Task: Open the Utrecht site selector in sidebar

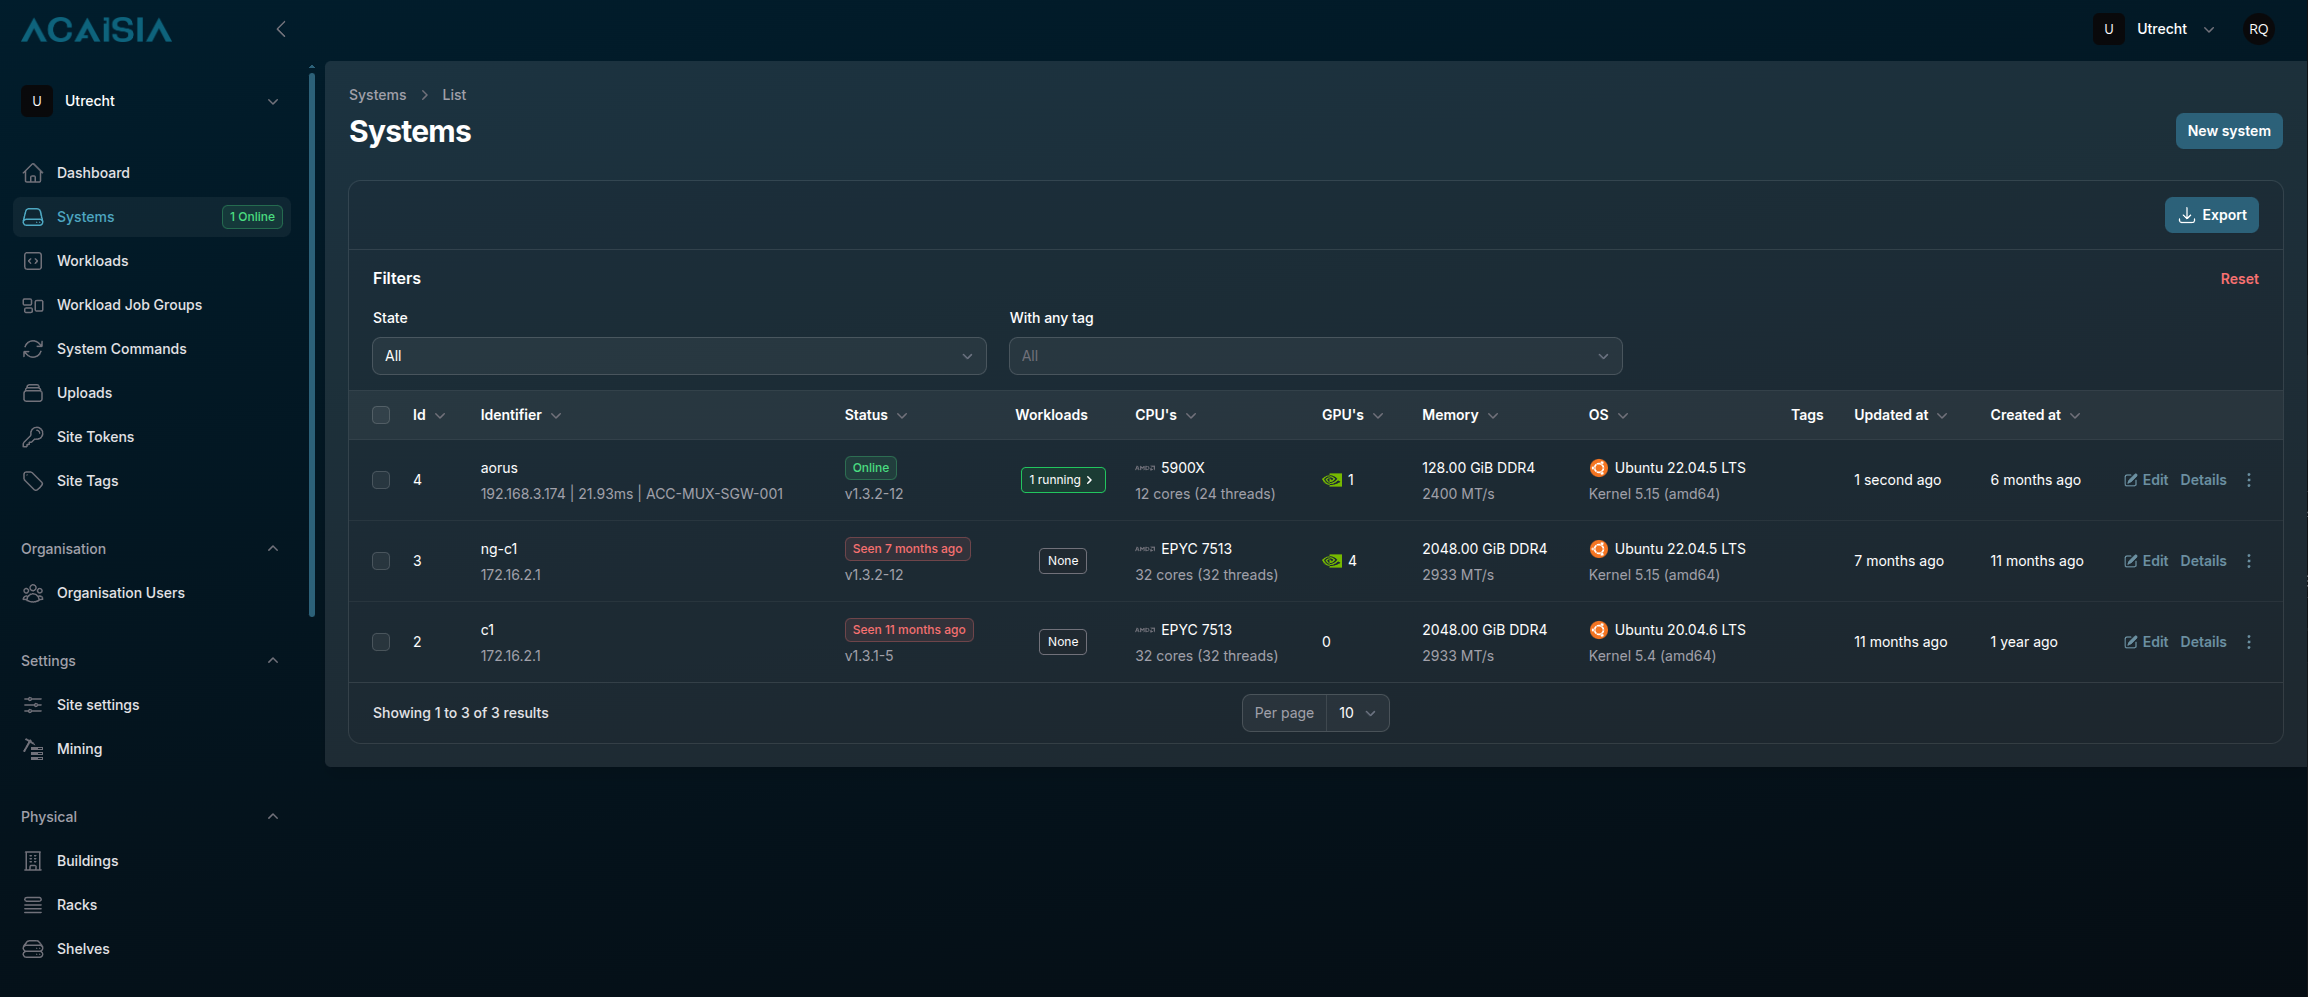Action: point(150,101)
